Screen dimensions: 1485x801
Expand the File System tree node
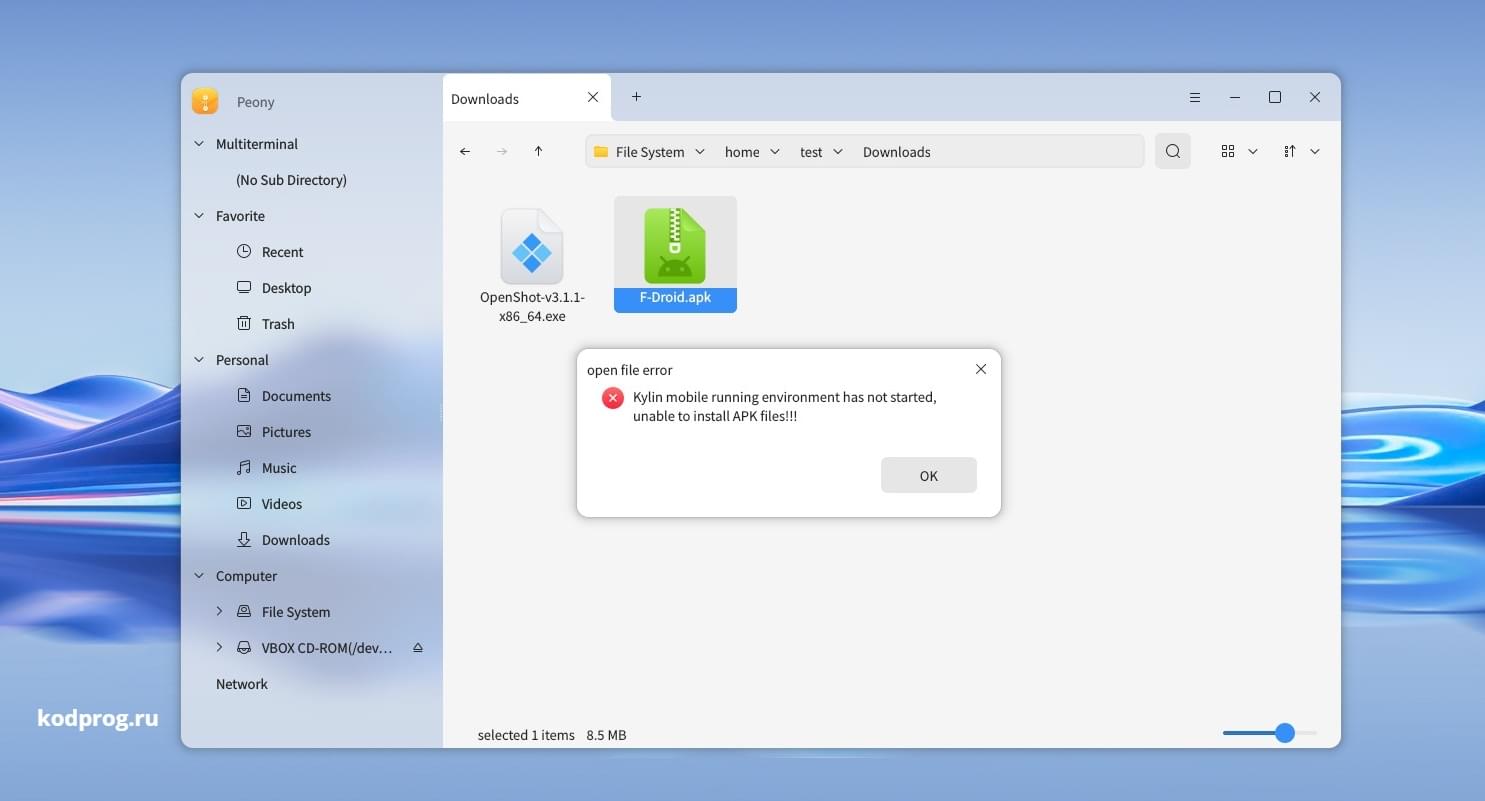coord(219,611)
